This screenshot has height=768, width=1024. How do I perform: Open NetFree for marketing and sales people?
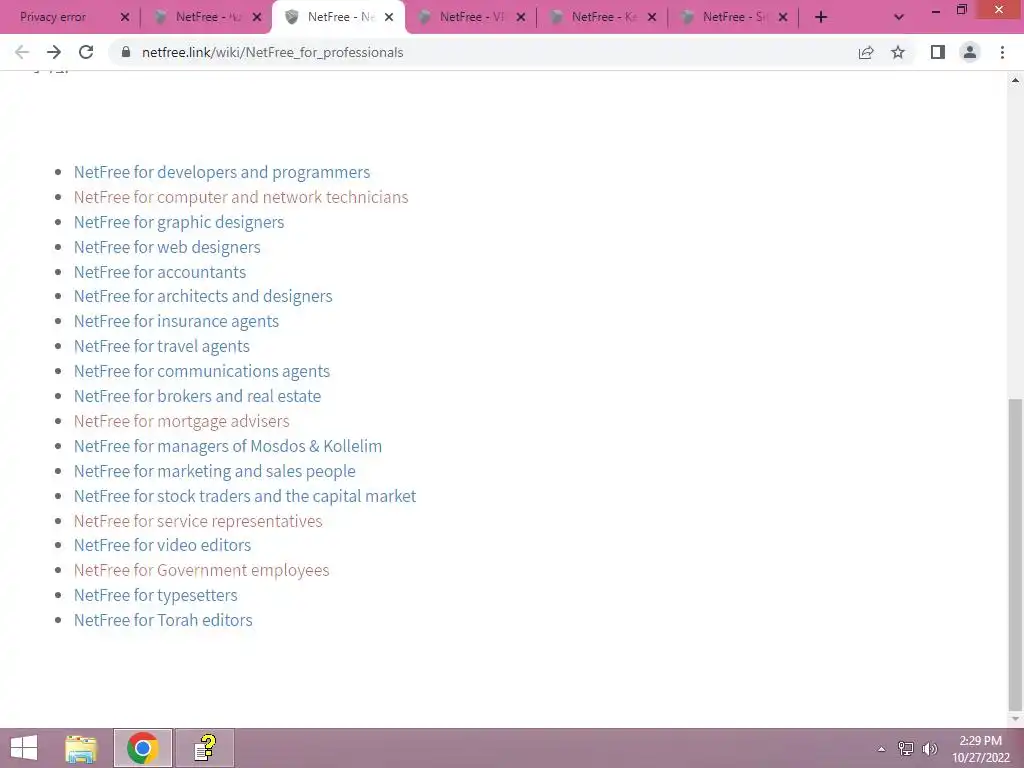coord(215,471)
